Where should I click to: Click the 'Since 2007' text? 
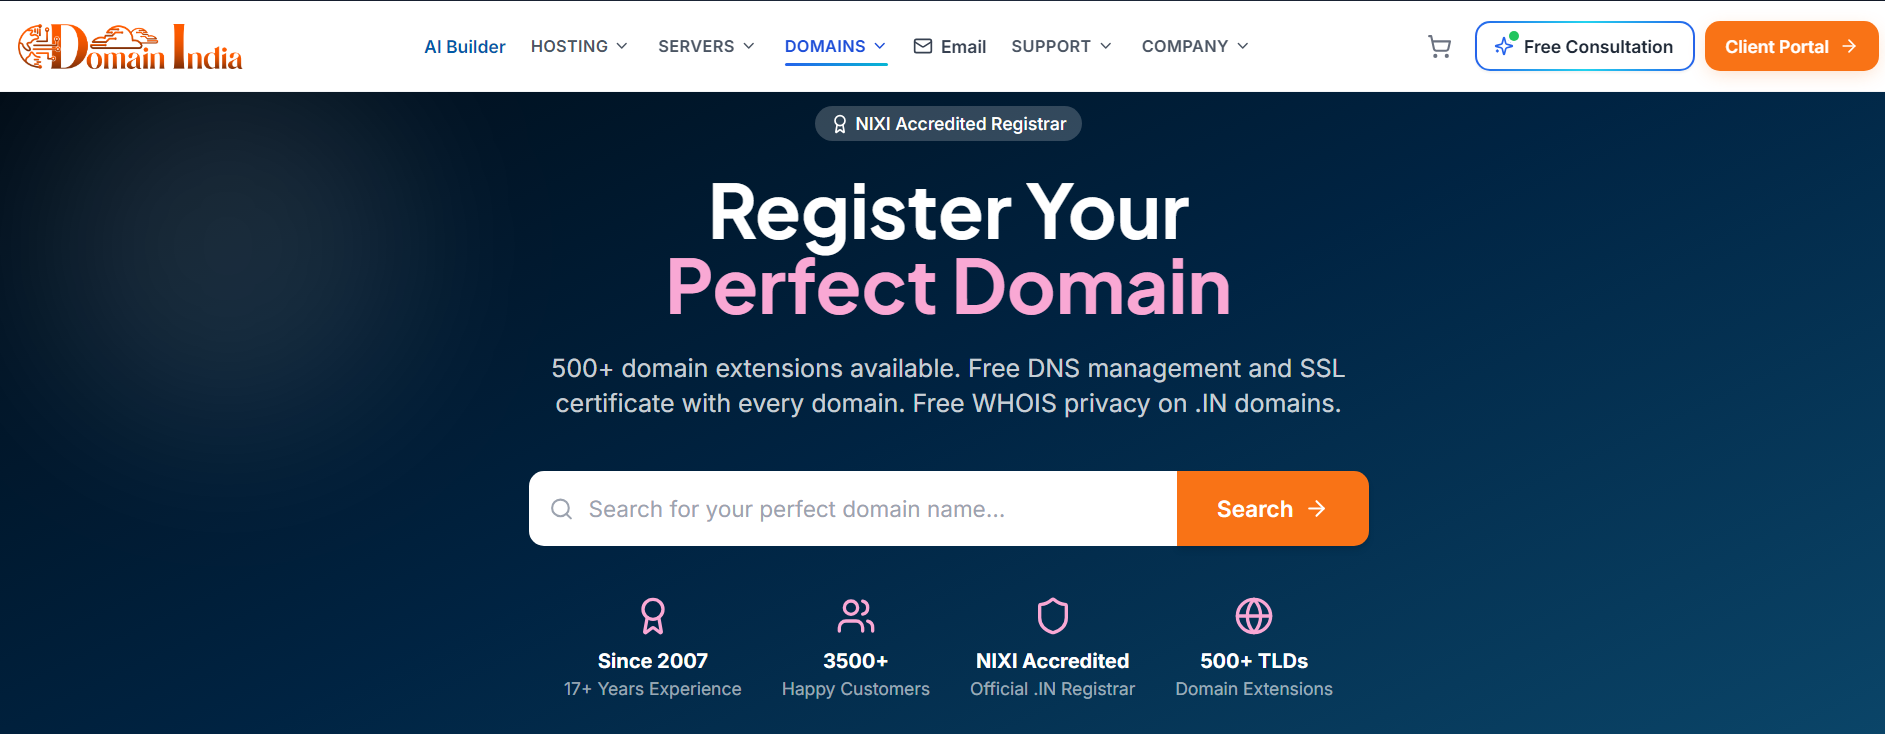coord(653,661)
